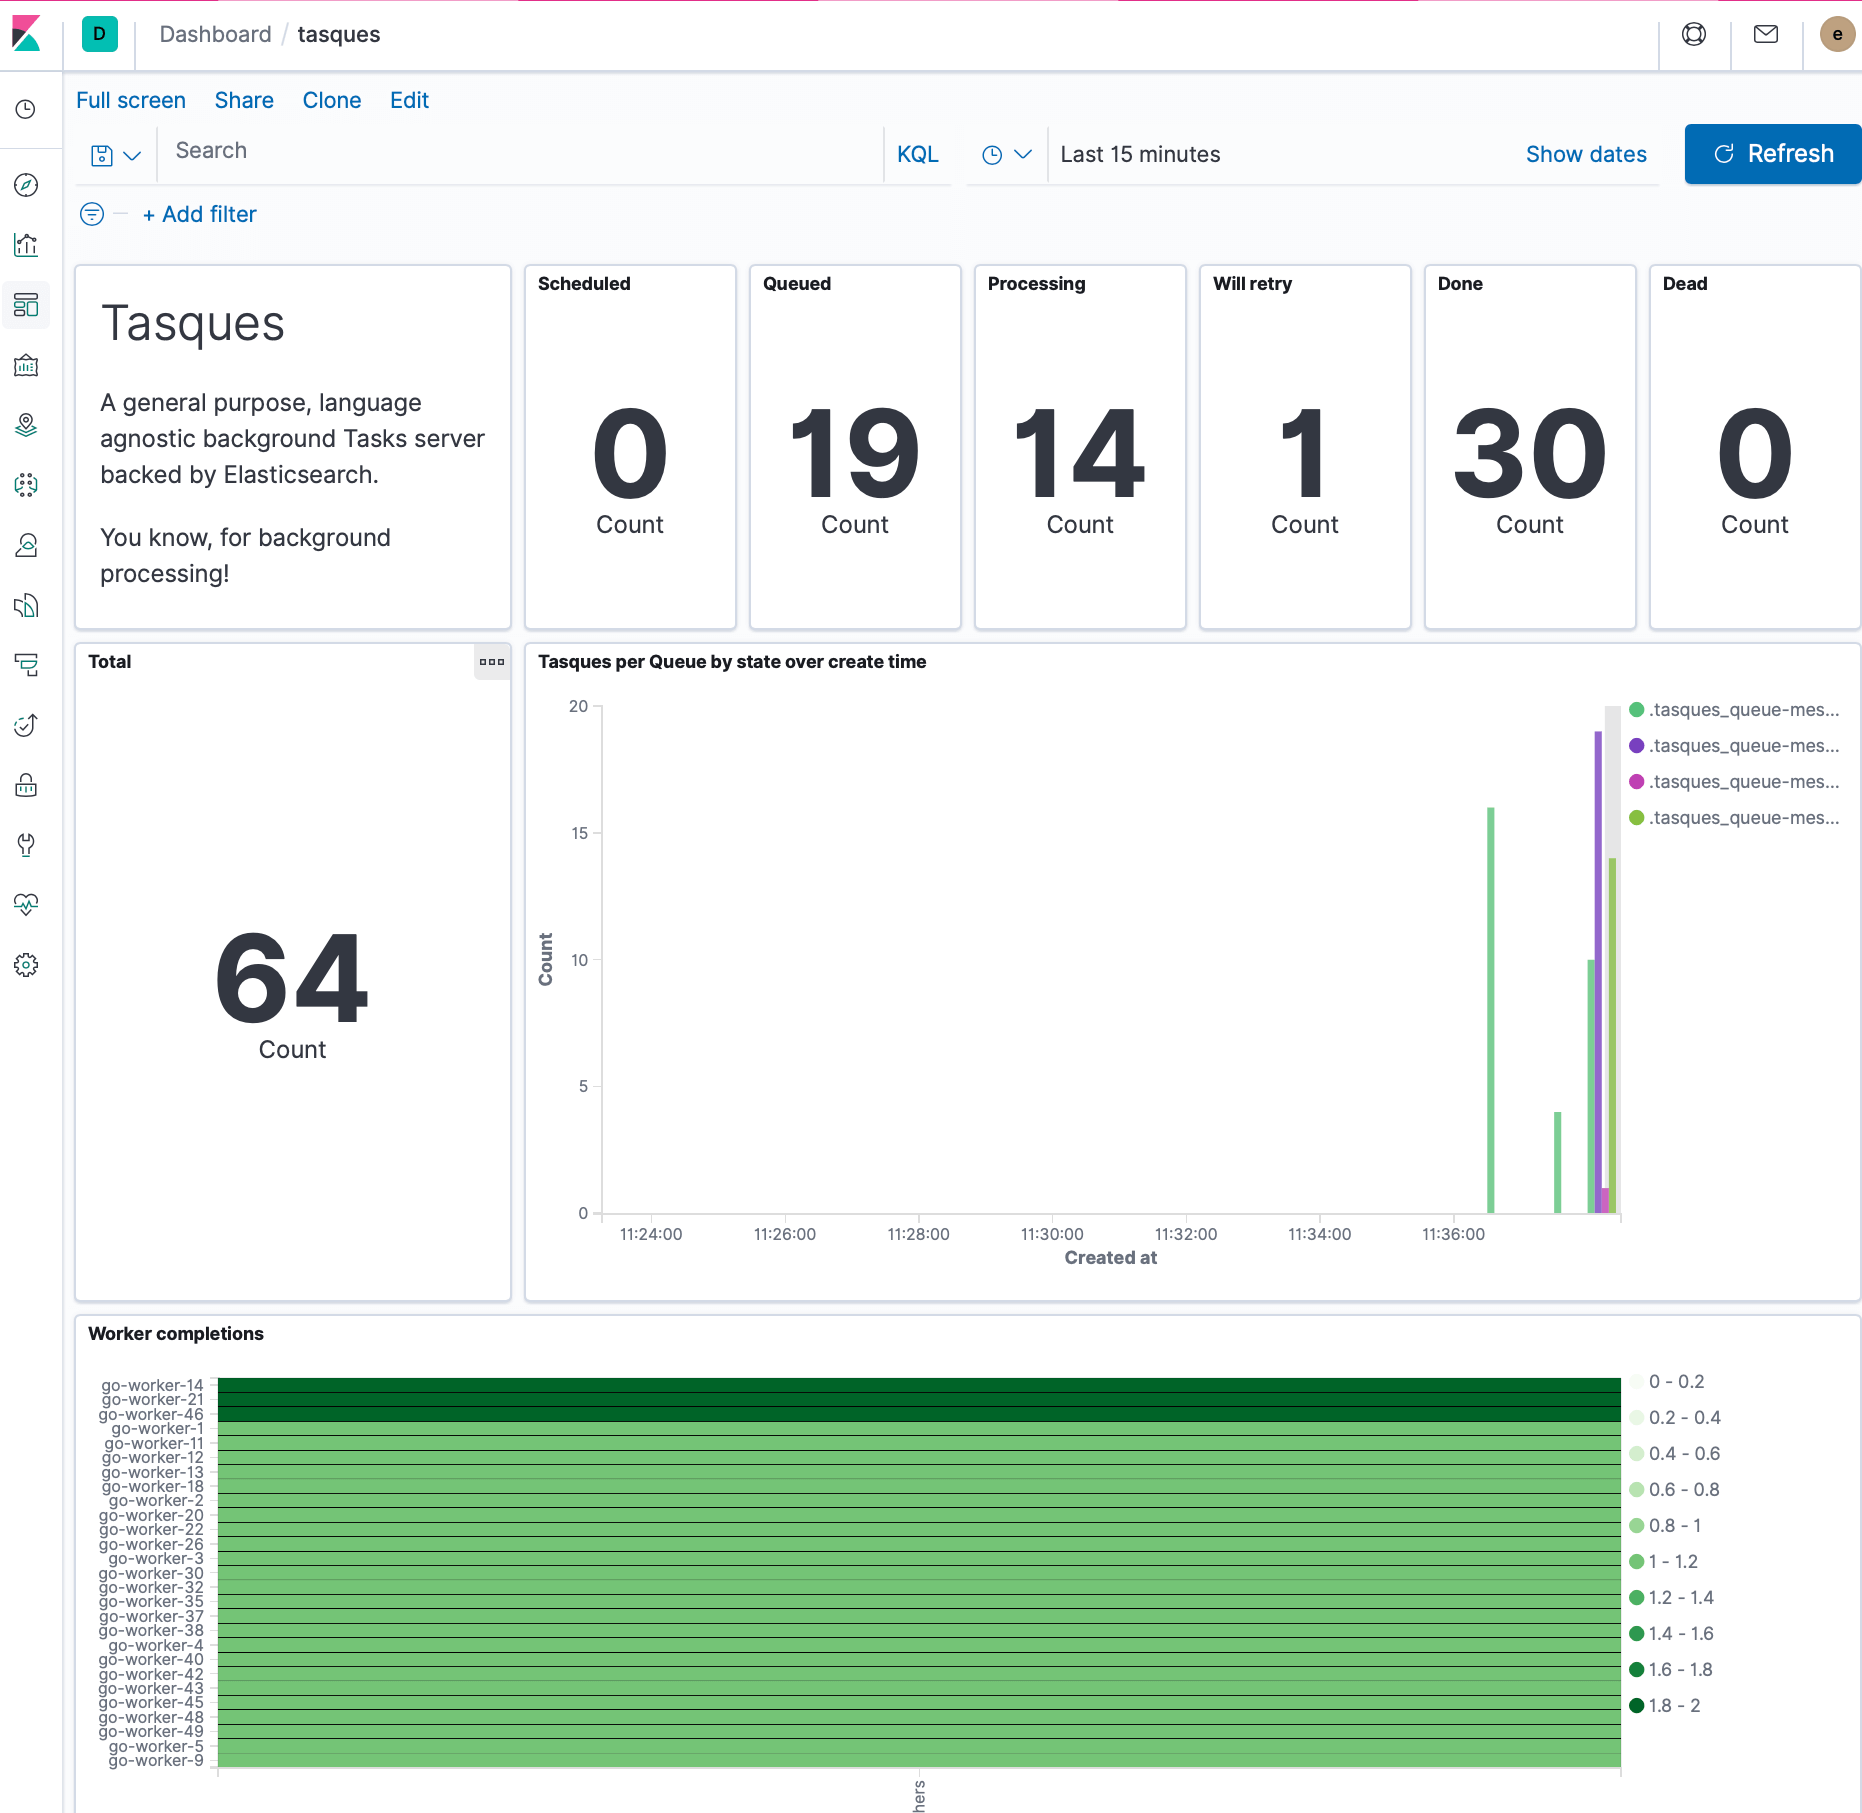Image resolution: width=1862 pixels, height=1813 pixels.
Task: Open Recently viewed clock icon in sidebar
Action: pyautogui.click(x=26, y=109)
